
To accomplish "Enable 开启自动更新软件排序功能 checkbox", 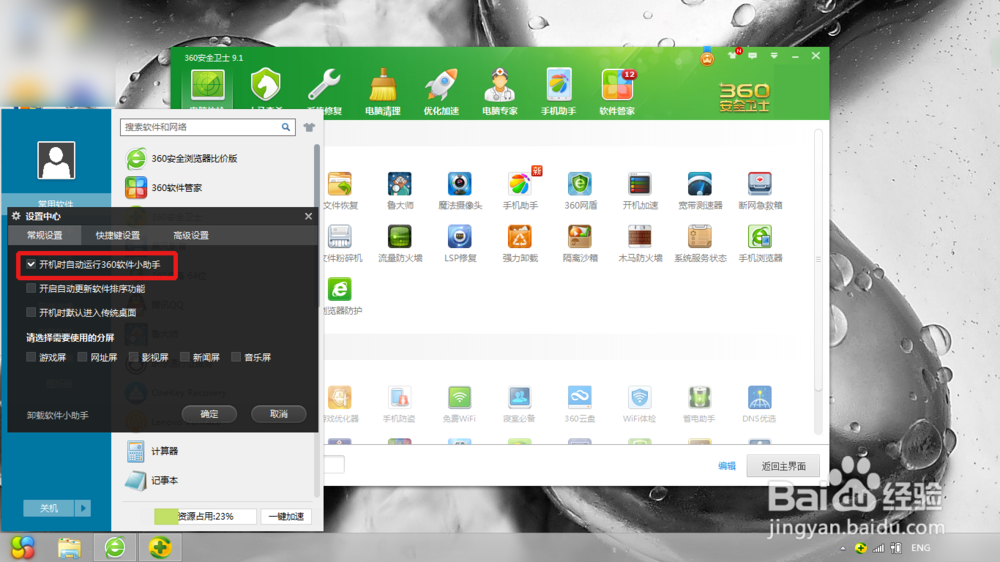I will point(31,288).
